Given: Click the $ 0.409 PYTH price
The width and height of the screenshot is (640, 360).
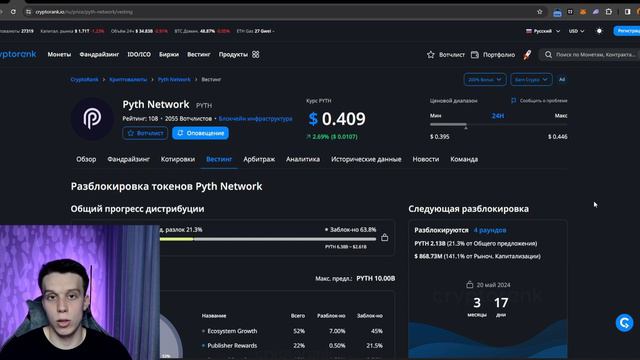Looking at the screenshot, I should (337, 119).
